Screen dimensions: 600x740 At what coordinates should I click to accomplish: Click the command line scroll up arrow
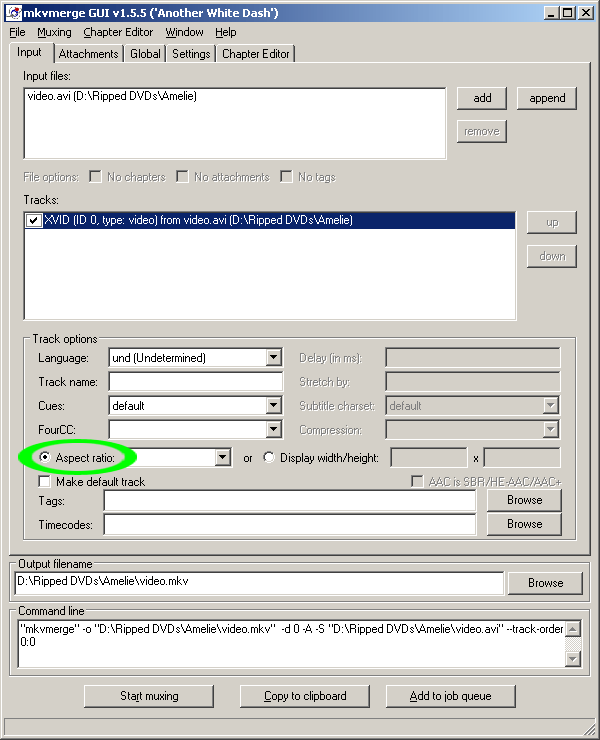click(x=573, y=629)
